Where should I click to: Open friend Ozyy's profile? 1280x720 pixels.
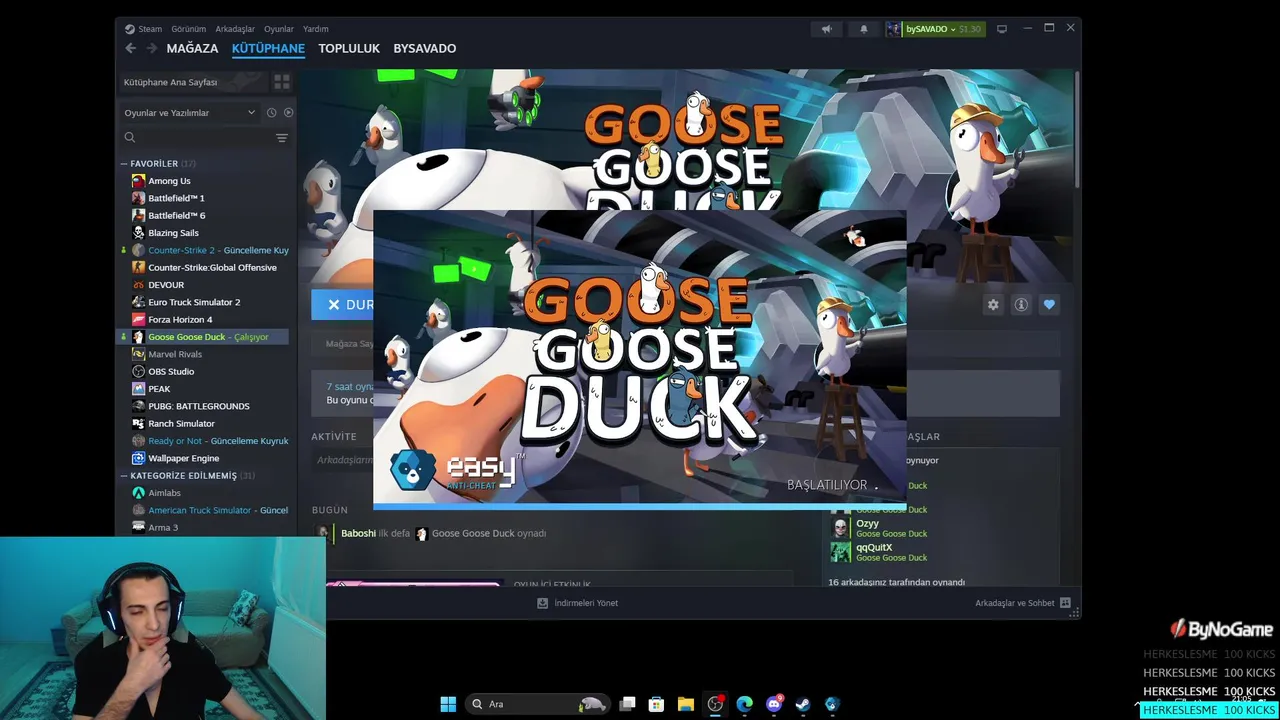[x=867, y=524]
